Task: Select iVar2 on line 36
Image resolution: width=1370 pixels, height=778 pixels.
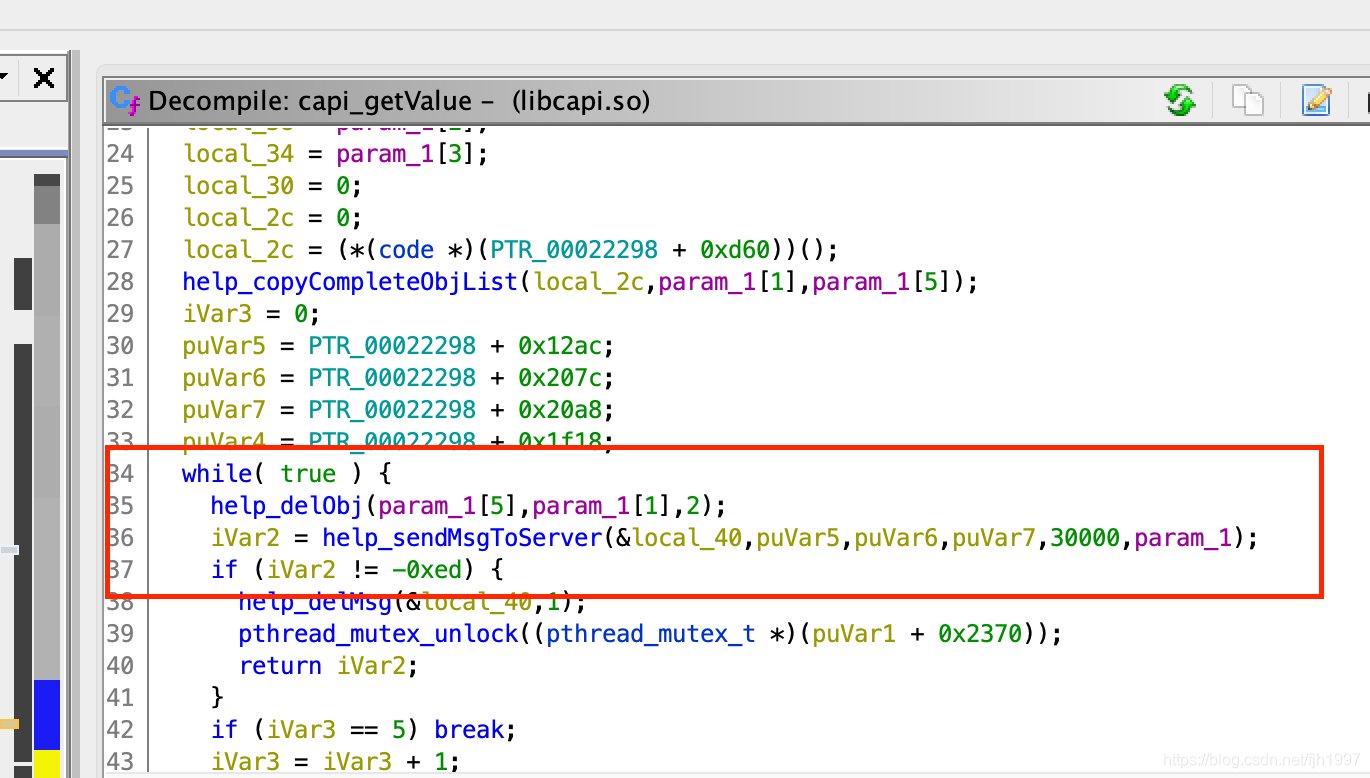Action: pos(246,538)
